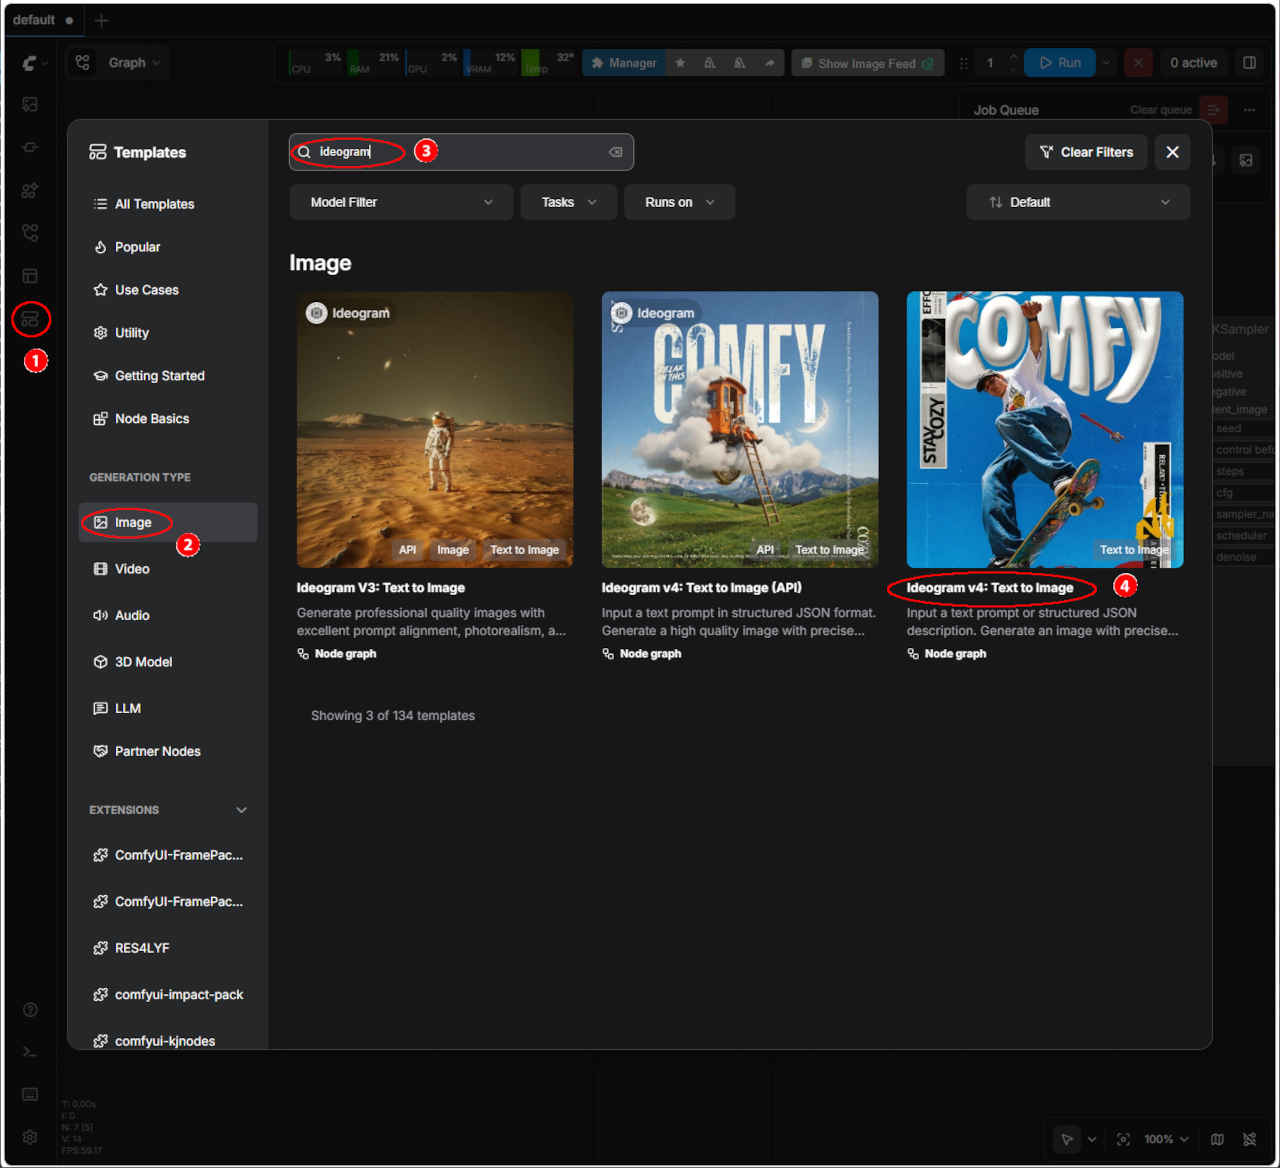Viewport: 1280px width, 1168px height.
Task: Open the Ideogram v4: Text to Image (API) title
Action: (x=702, y=588)
